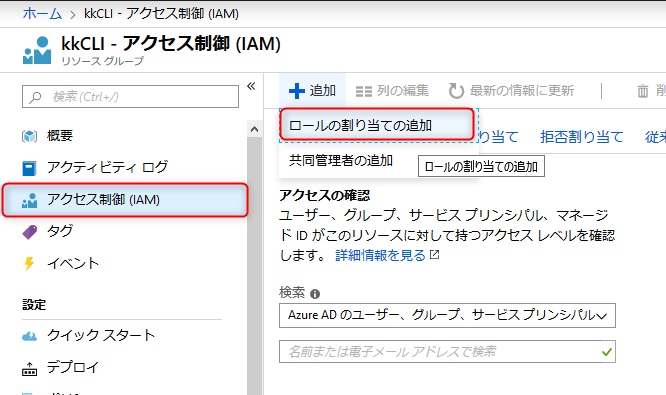Click the アクセスの確認 heading

coord(325,195)
